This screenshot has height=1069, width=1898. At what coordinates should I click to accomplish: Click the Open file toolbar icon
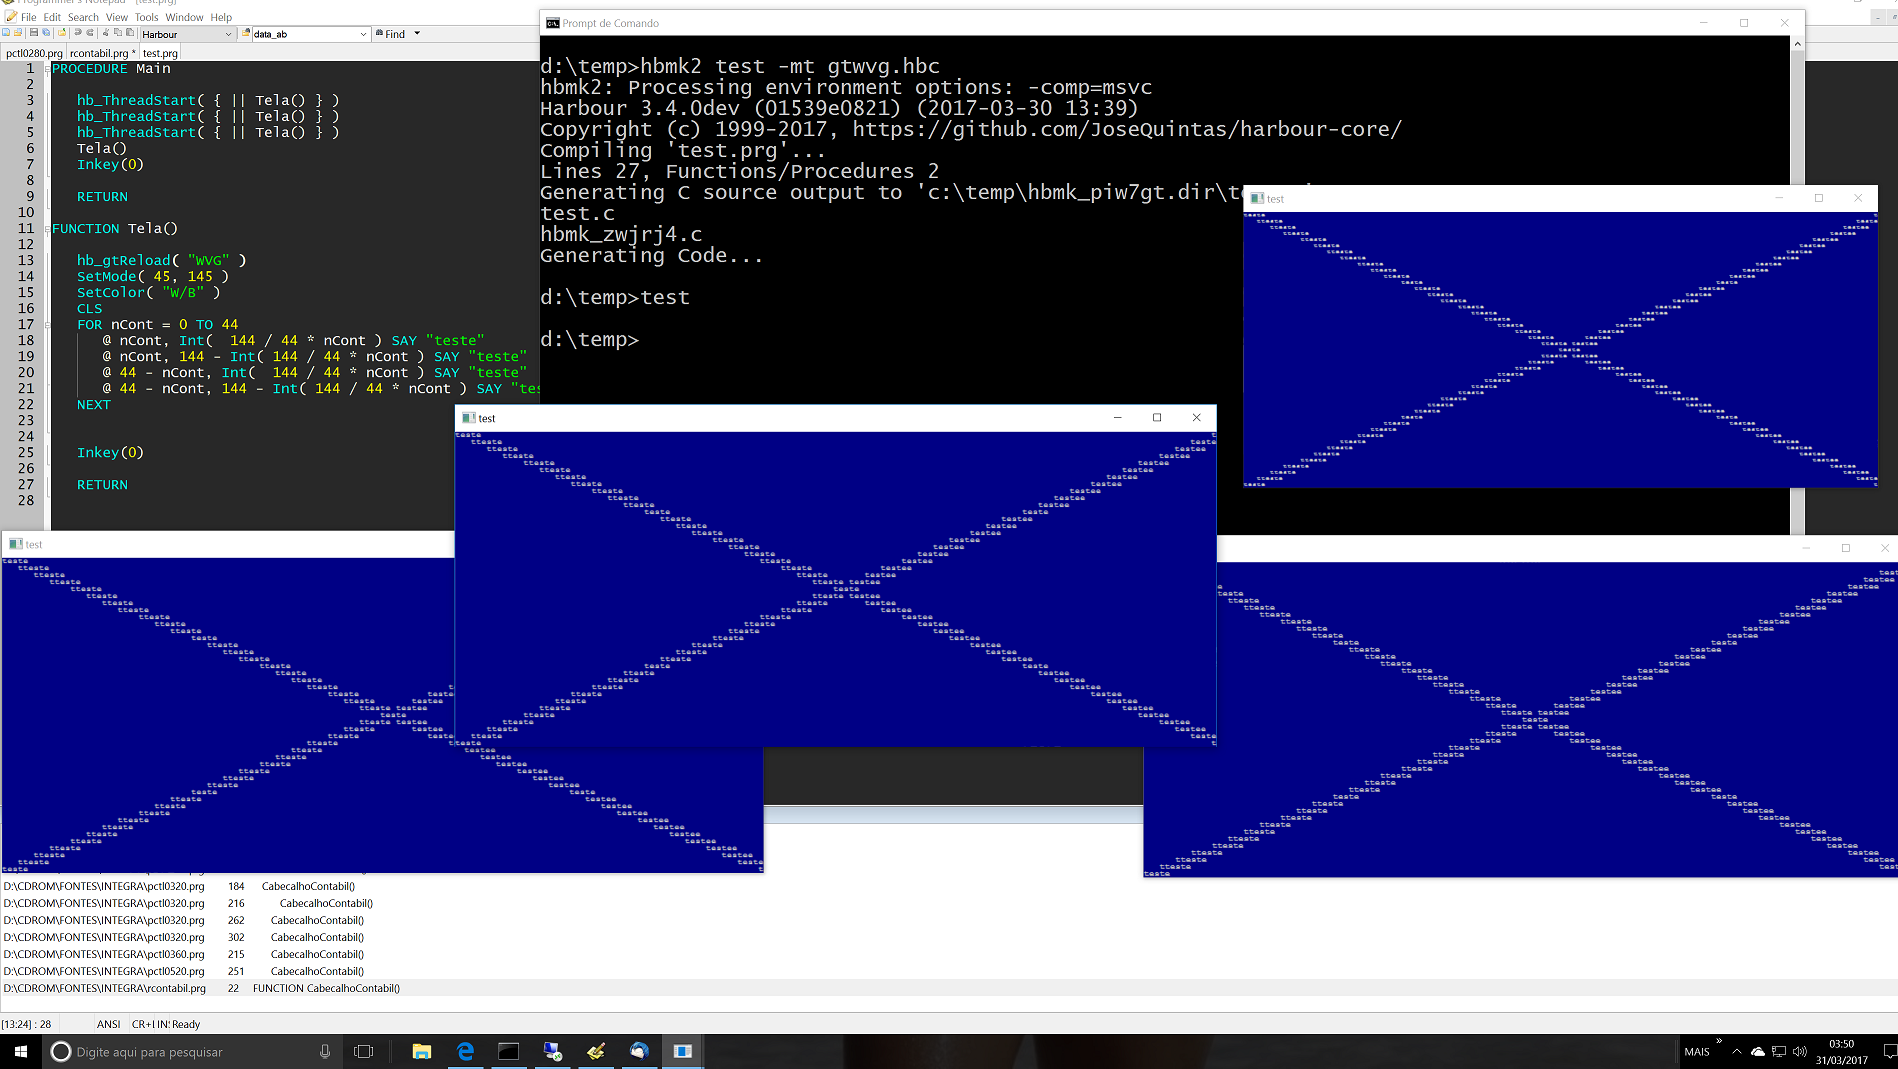click(18, 33)
